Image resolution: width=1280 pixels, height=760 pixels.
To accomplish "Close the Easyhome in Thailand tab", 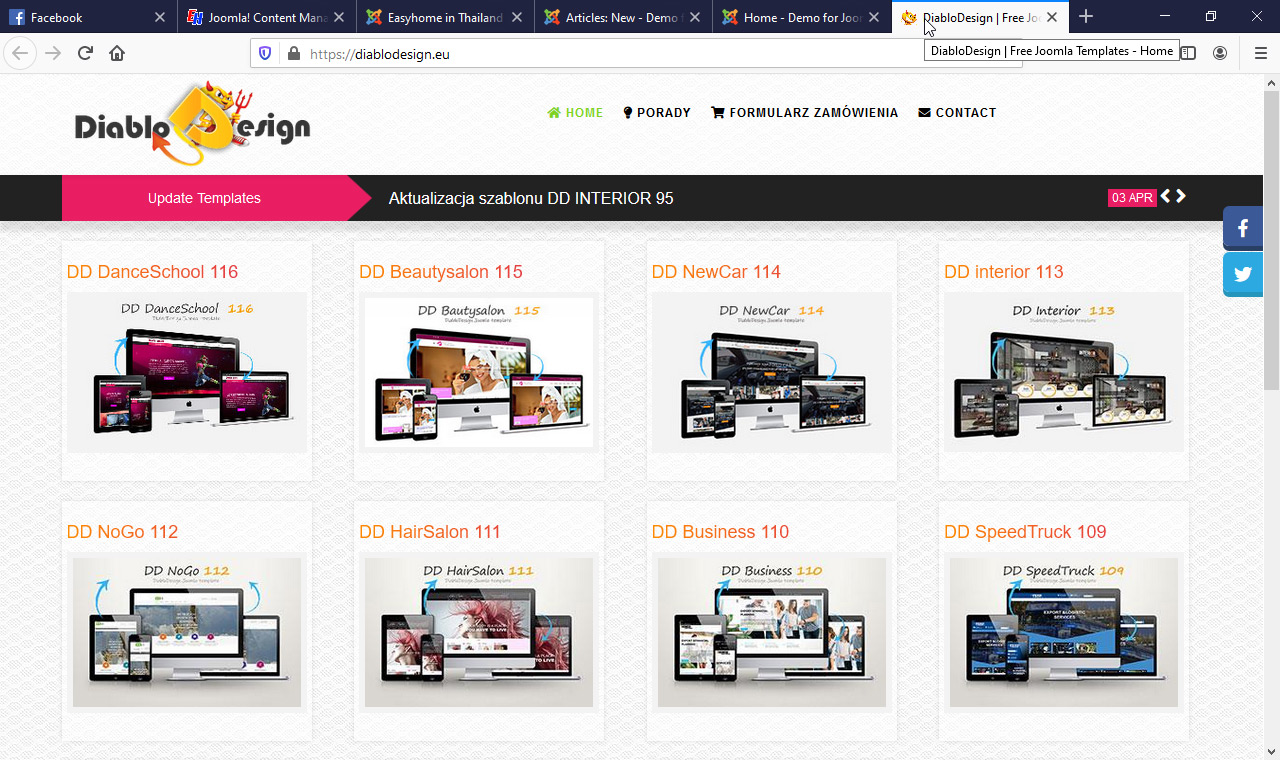I will (517, 17).
